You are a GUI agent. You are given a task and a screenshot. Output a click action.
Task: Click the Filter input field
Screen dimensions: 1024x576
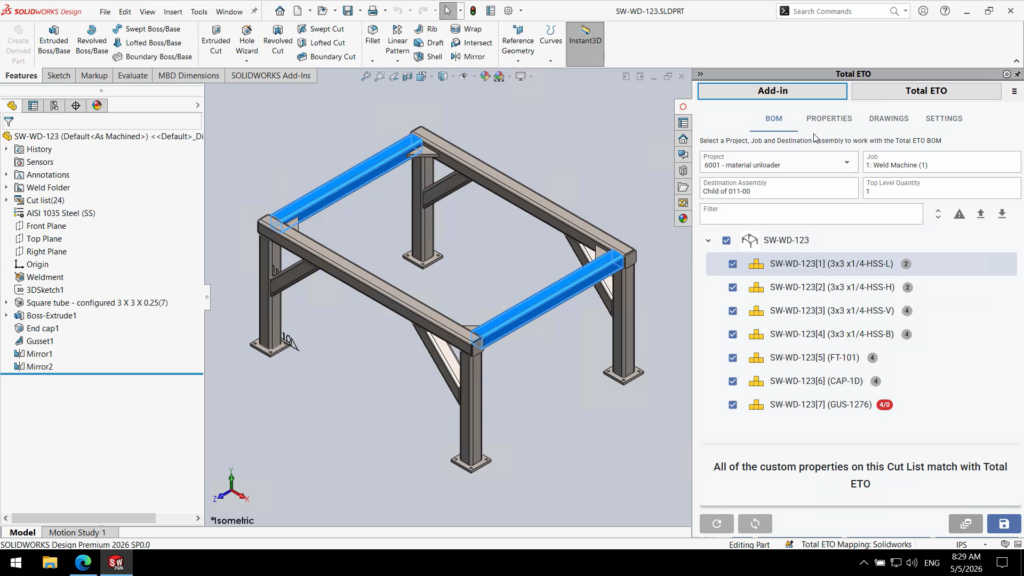pos(811,214)
